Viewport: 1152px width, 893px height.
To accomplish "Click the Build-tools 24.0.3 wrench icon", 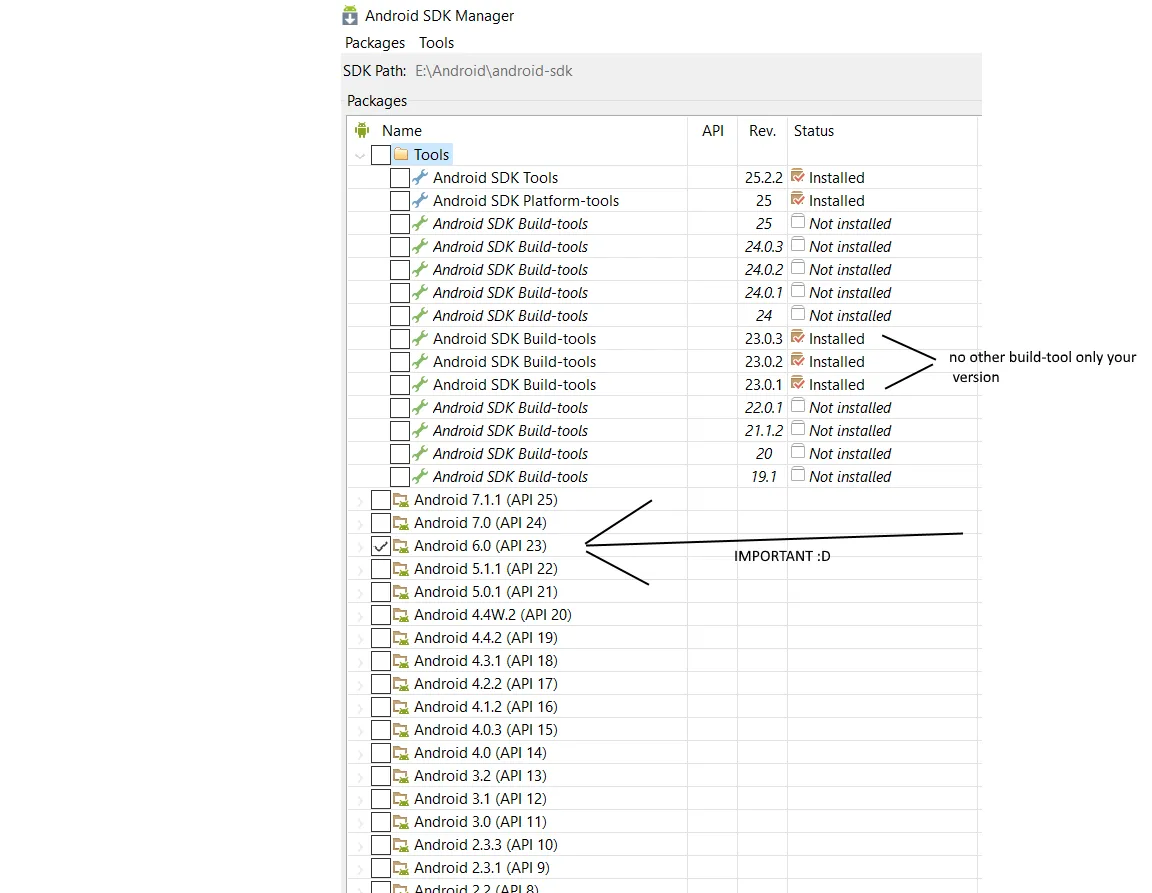I will click(420, 246).
